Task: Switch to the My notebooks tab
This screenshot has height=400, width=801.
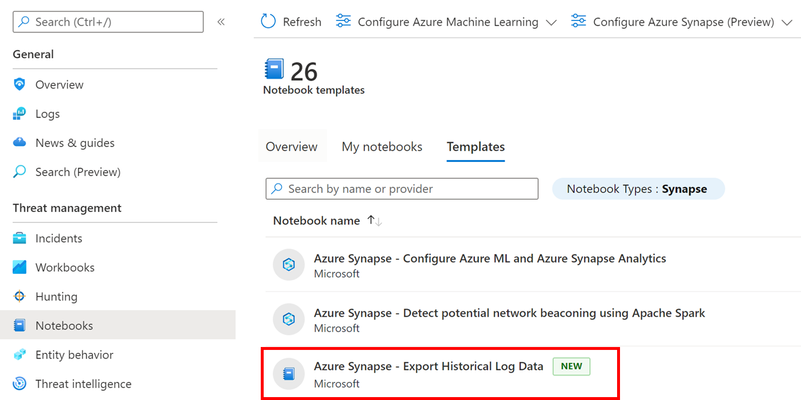Action: pyautogui.click(x=382, y=147)
